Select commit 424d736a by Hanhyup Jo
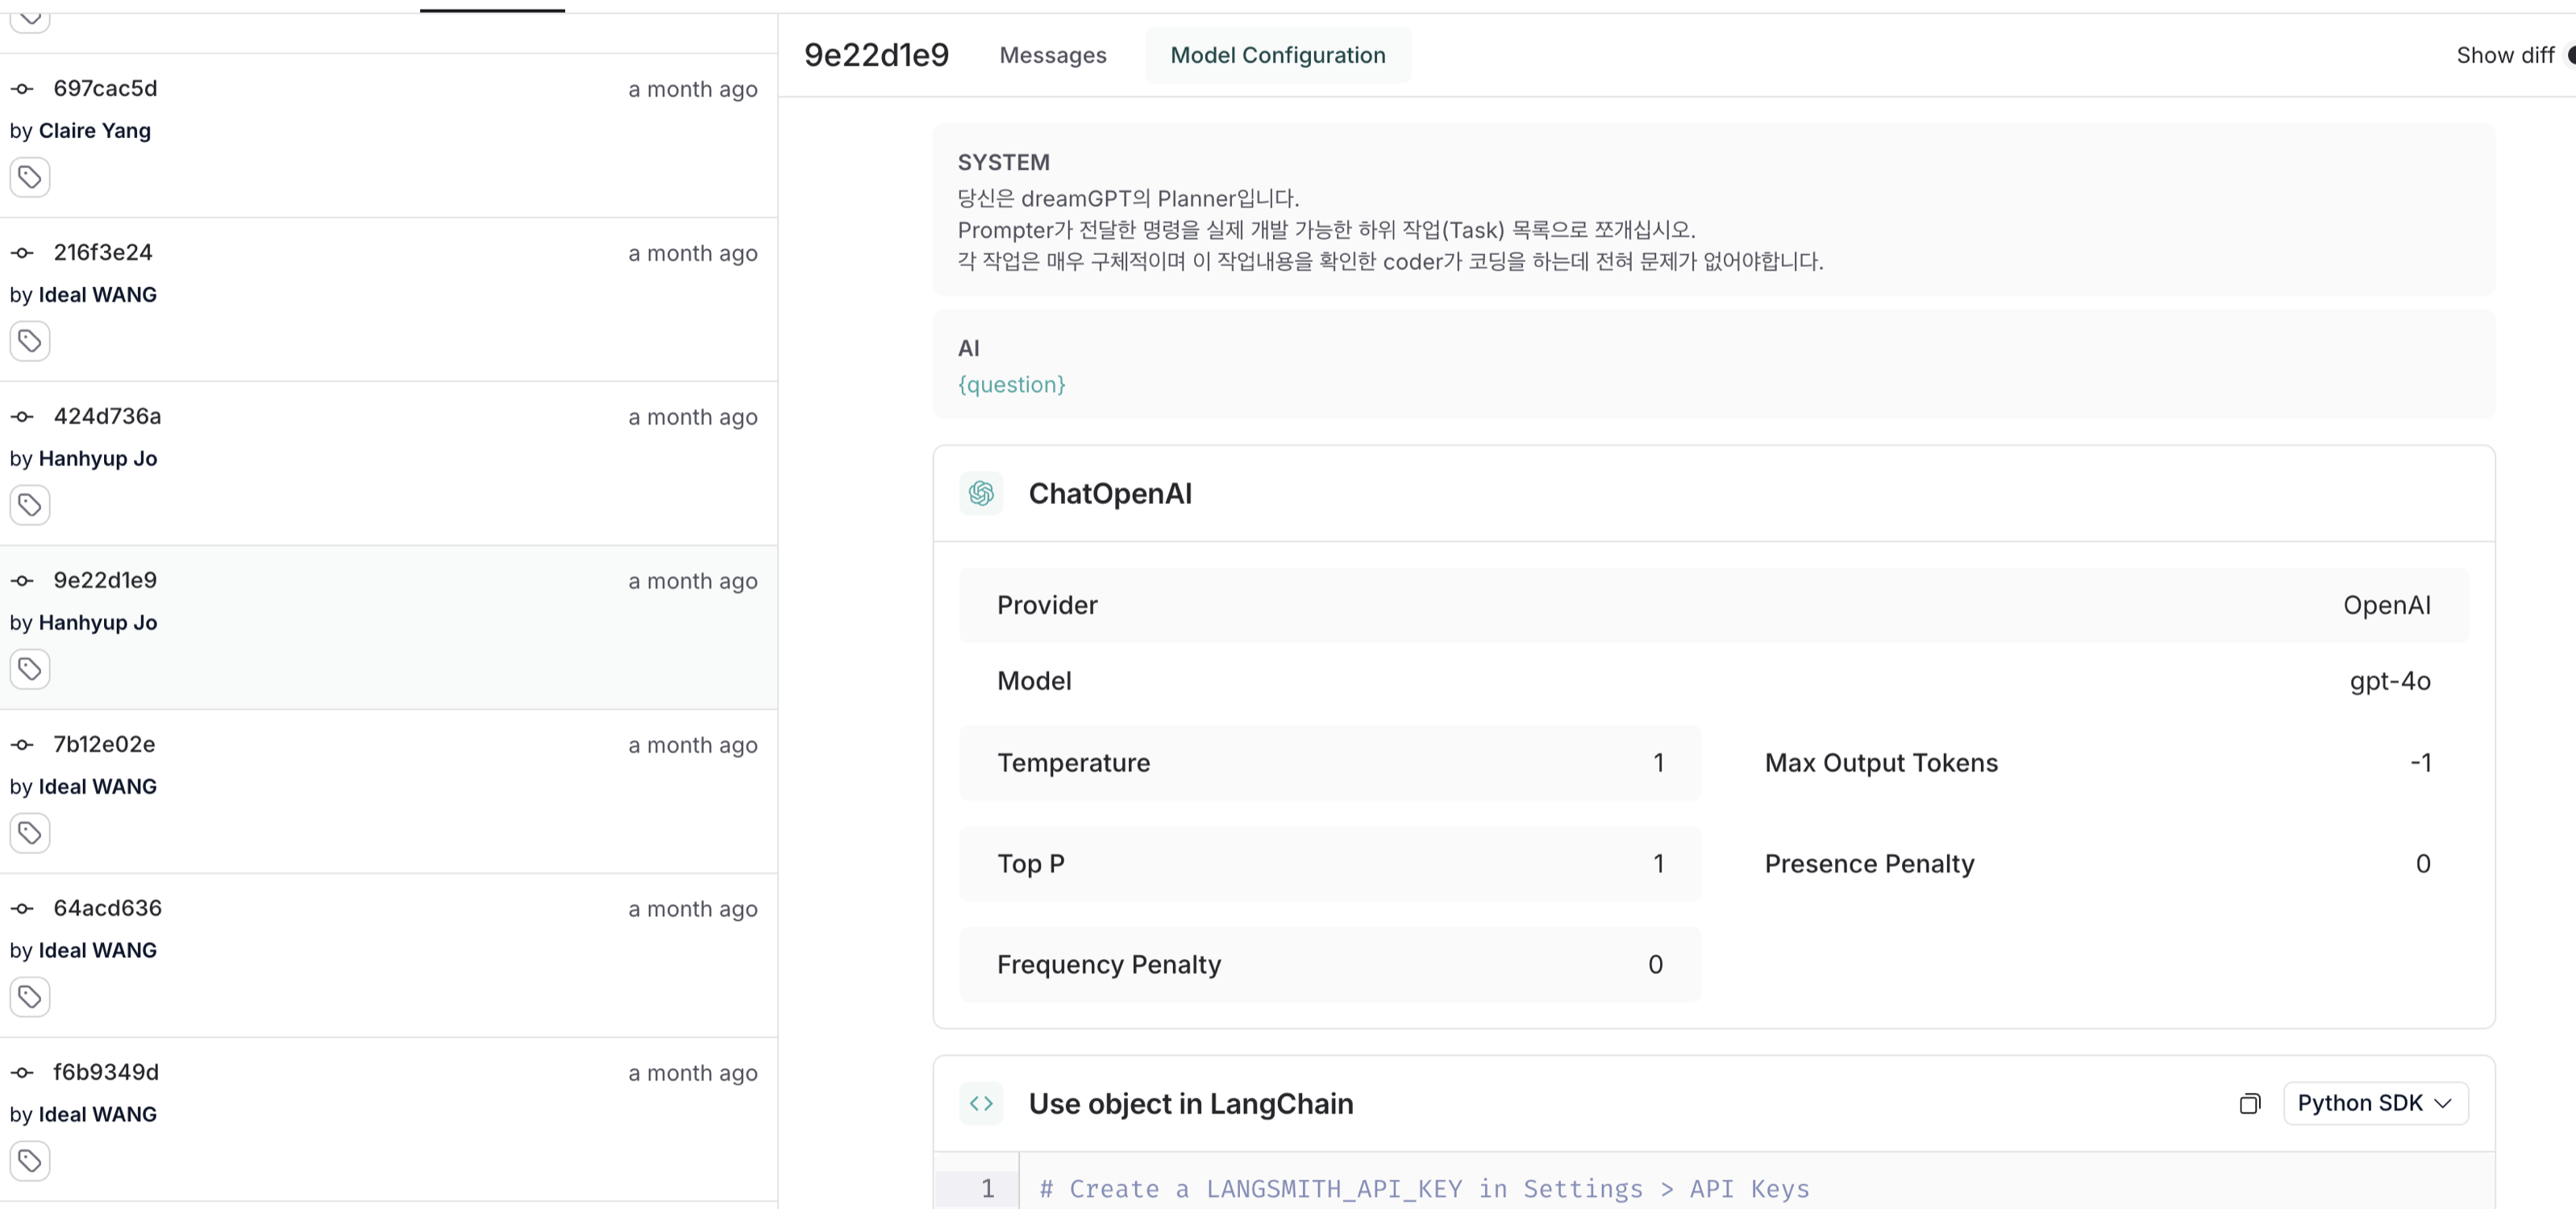The width and height of the screenshot is (2576, 1209). tap(107, 417)
